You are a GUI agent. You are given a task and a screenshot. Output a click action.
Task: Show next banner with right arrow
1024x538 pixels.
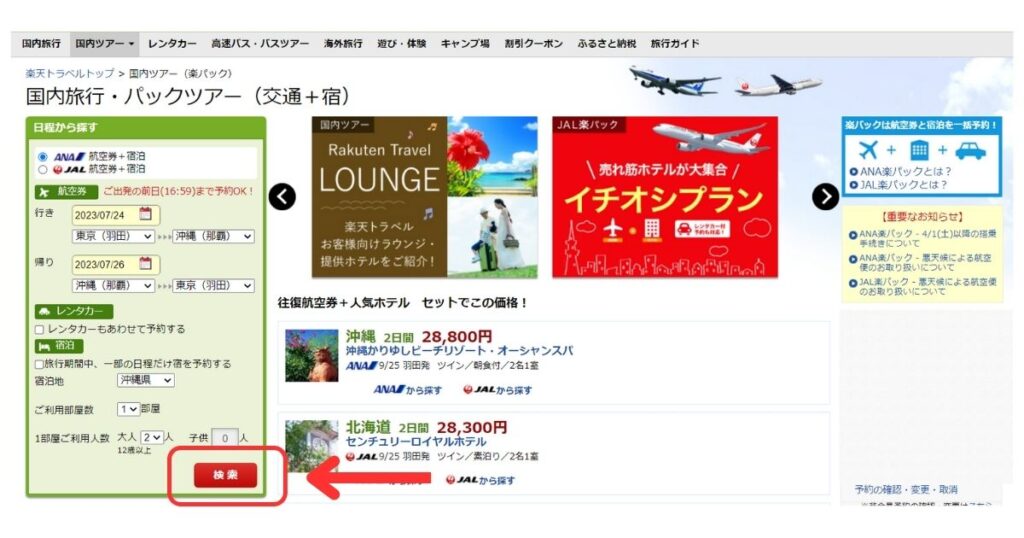(x=825, y=197)
